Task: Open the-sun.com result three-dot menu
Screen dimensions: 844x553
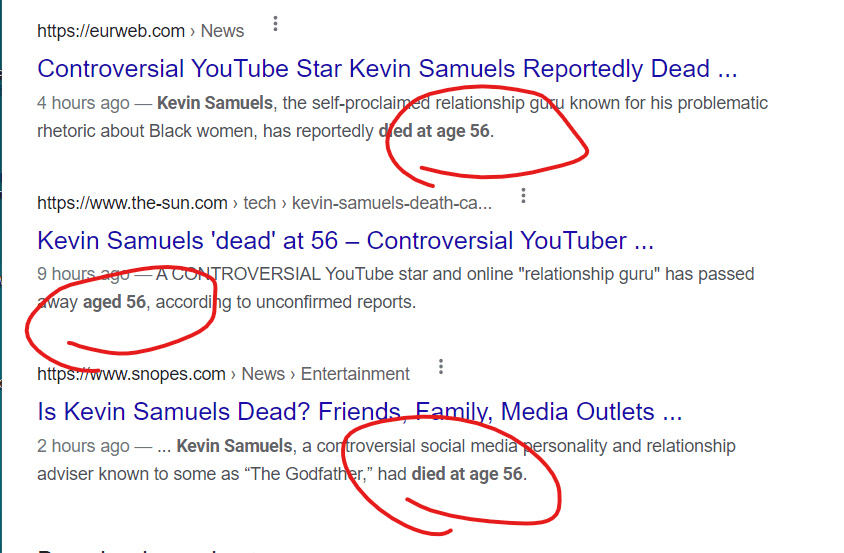Action: pos(523,197)
